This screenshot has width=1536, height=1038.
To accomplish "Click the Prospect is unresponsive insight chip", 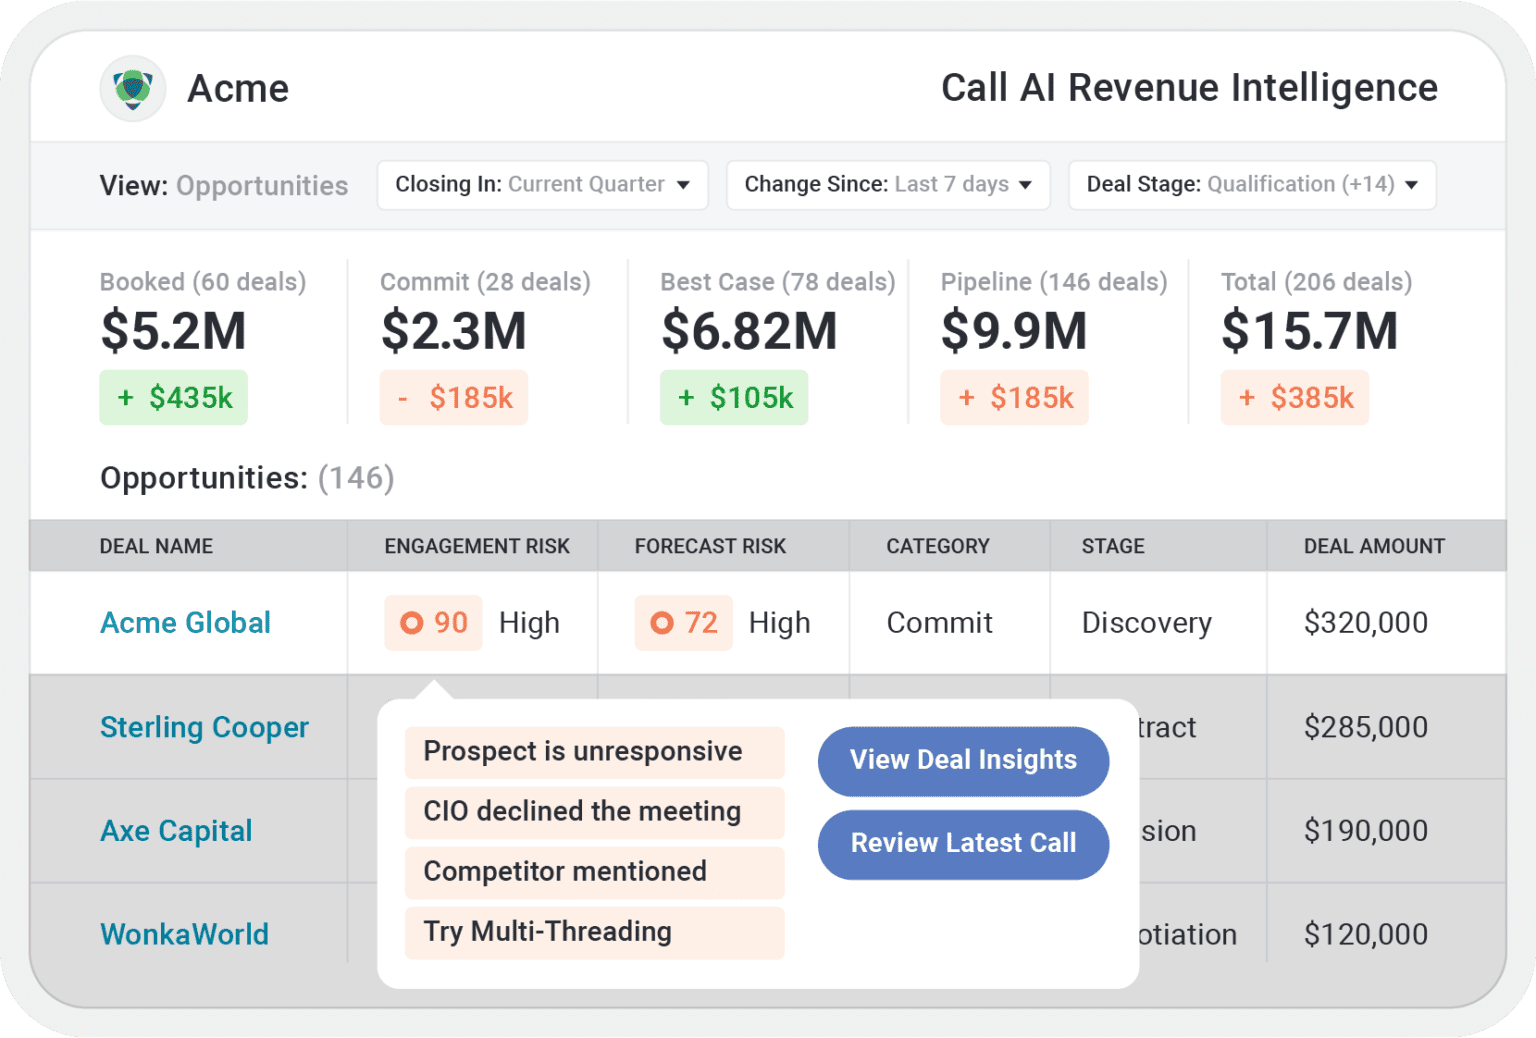I will click(594, 752).
